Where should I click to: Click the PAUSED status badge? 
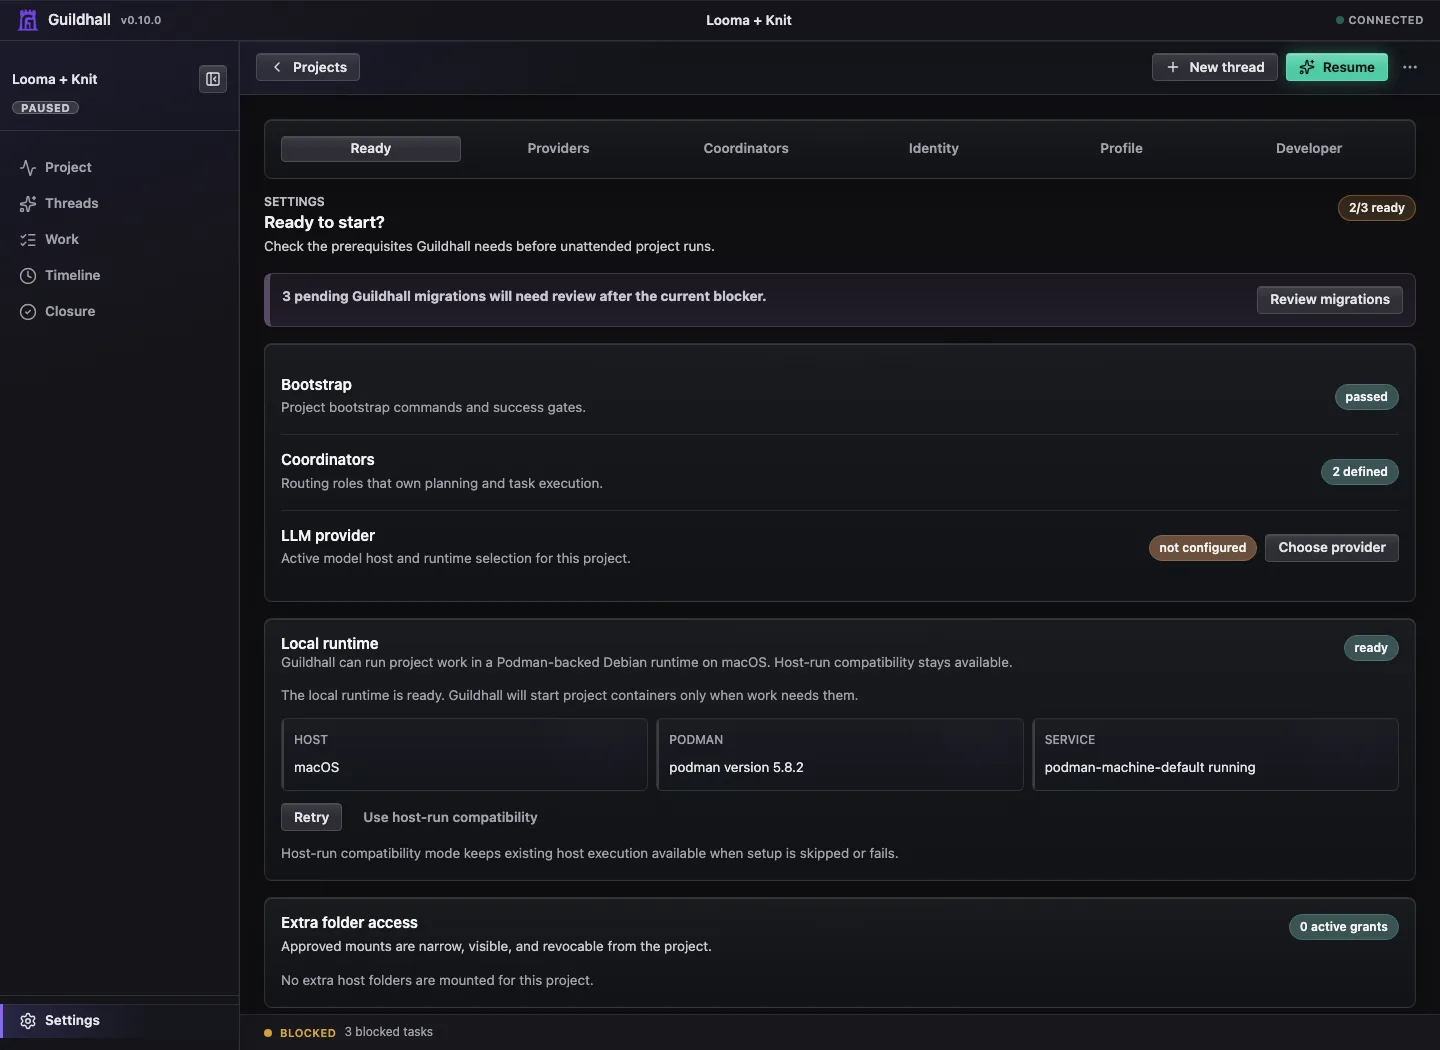pyautogui.click(x=45, y=108)
